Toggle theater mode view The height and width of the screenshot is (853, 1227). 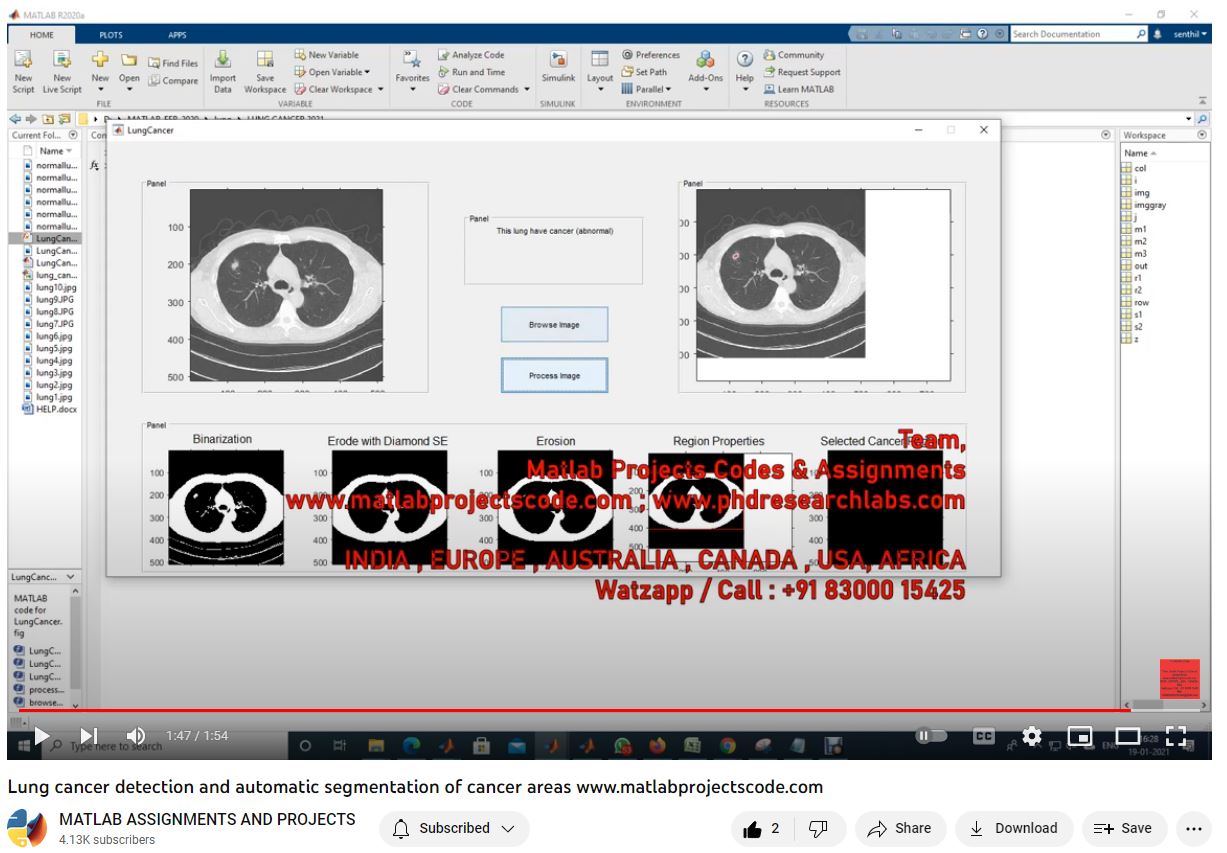[x=1128, y=736]
